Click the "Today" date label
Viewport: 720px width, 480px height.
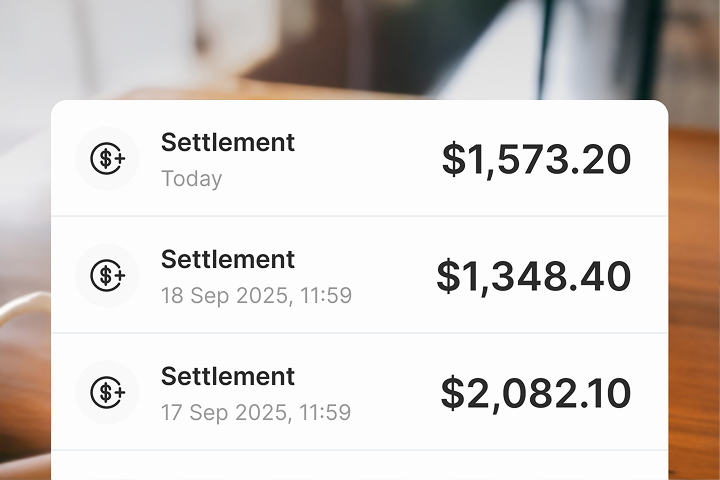point(191,180)
